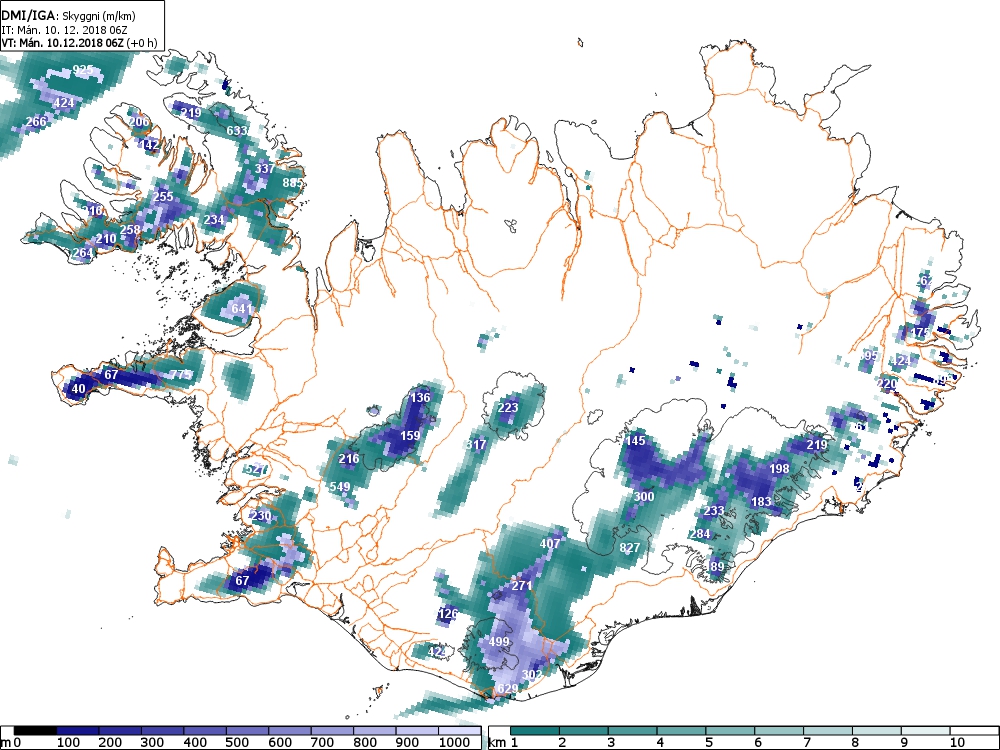Click the visibility value 223
Image resolution: width=1000 pixels, height=750 pixels.
pos(508,408)
